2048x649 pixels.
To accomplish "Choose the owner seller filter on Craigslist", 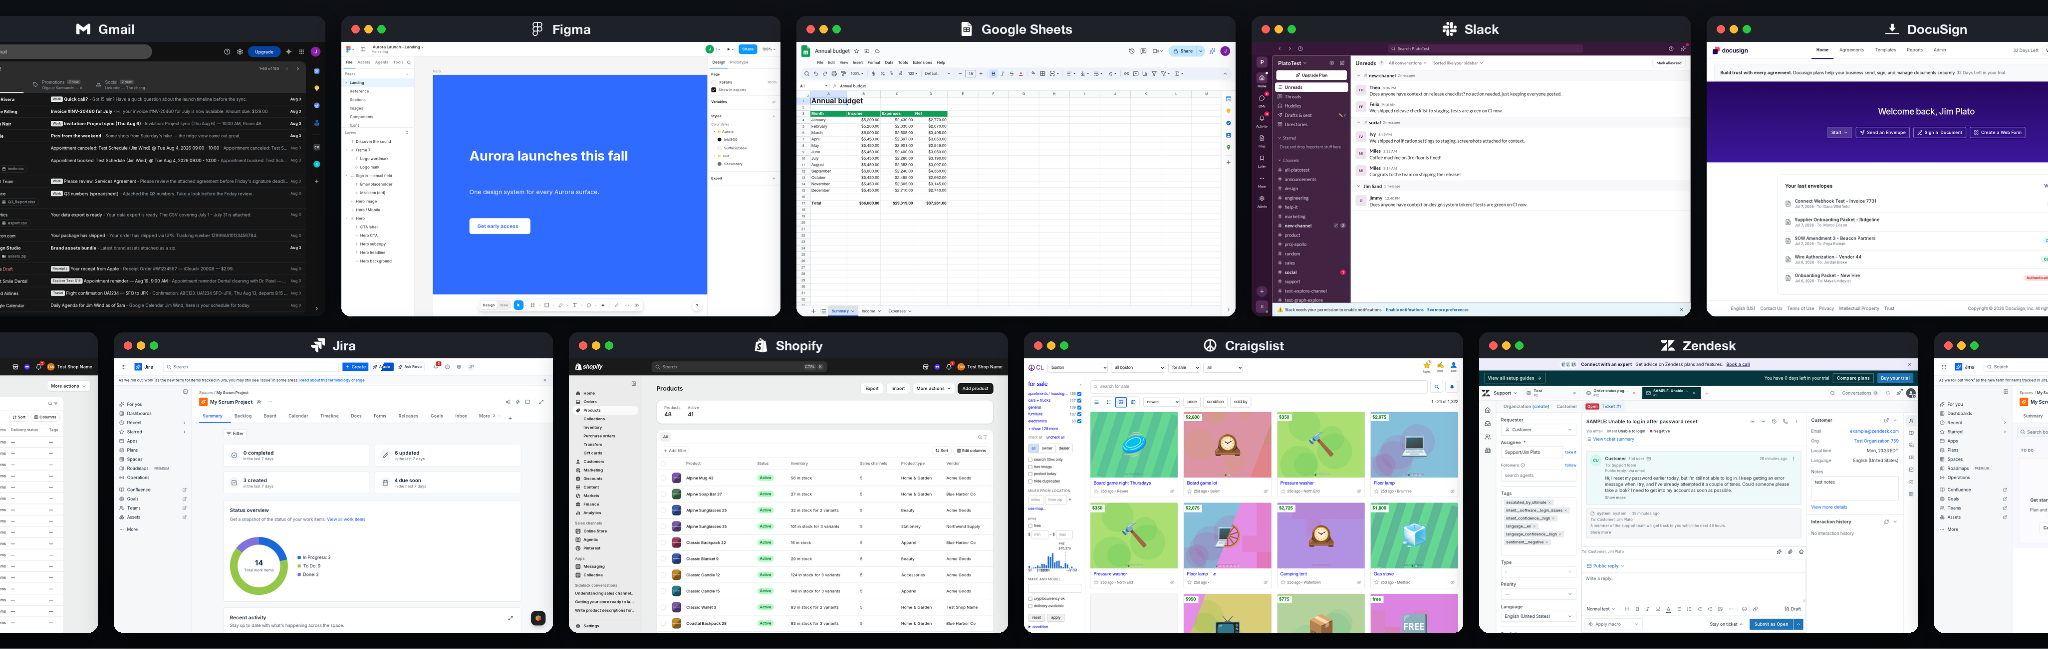I will (1047, 448).
